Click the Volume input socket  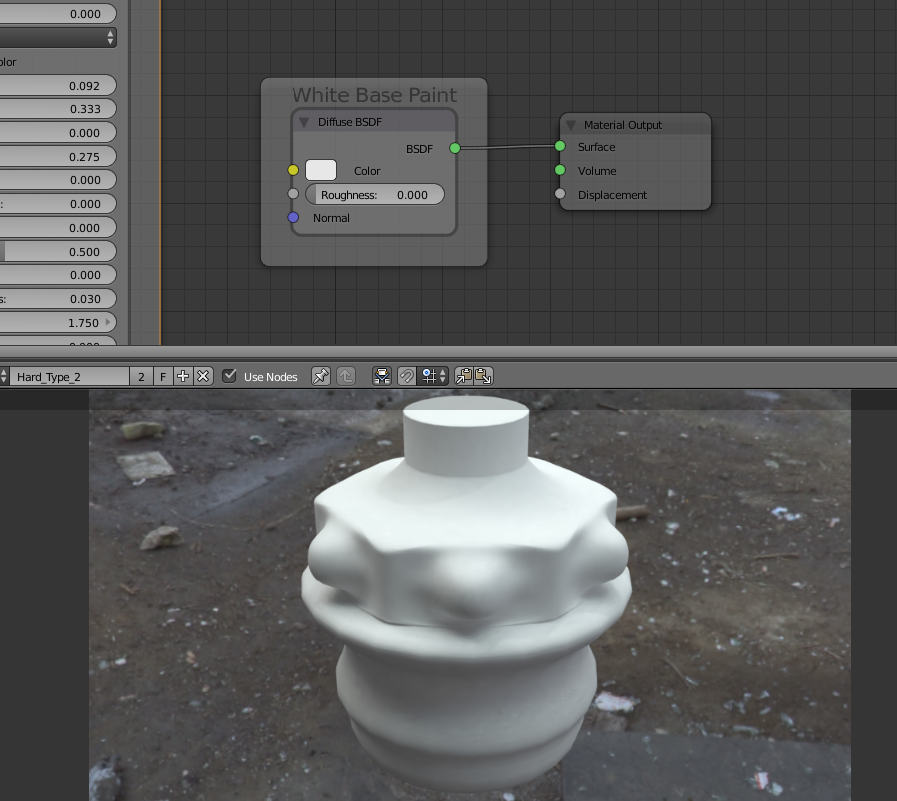click(560, 170)
